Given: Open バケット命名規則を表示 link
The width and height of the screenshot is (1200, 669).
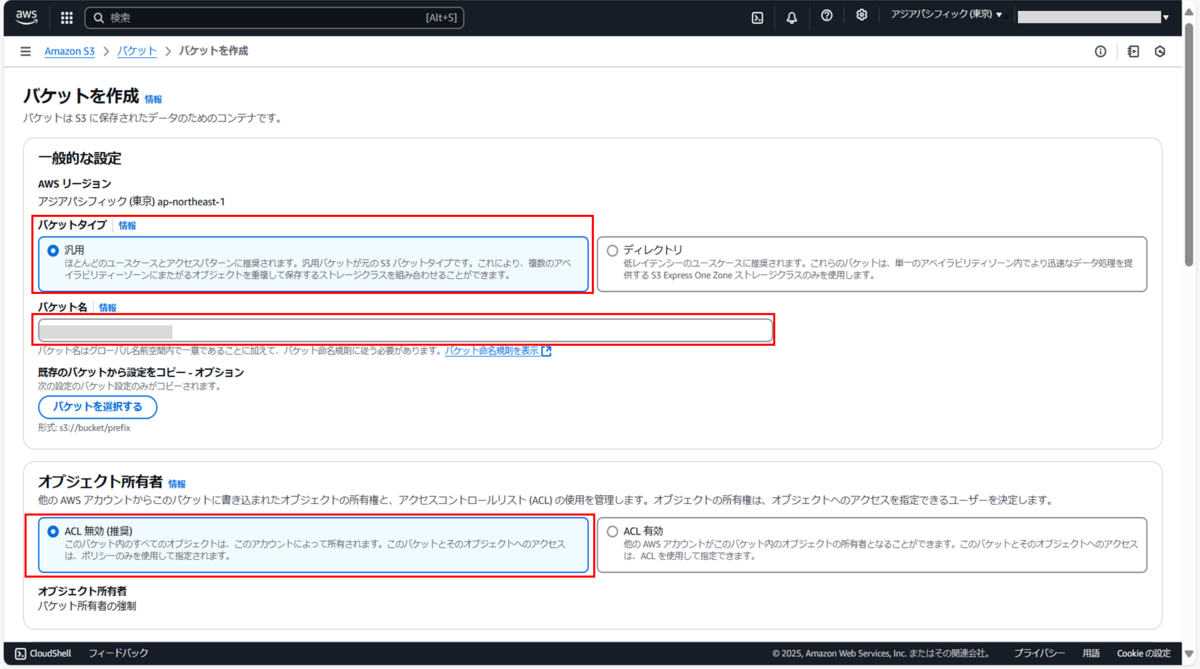Looking at the screenshot, I should click(x=498, y=351).
